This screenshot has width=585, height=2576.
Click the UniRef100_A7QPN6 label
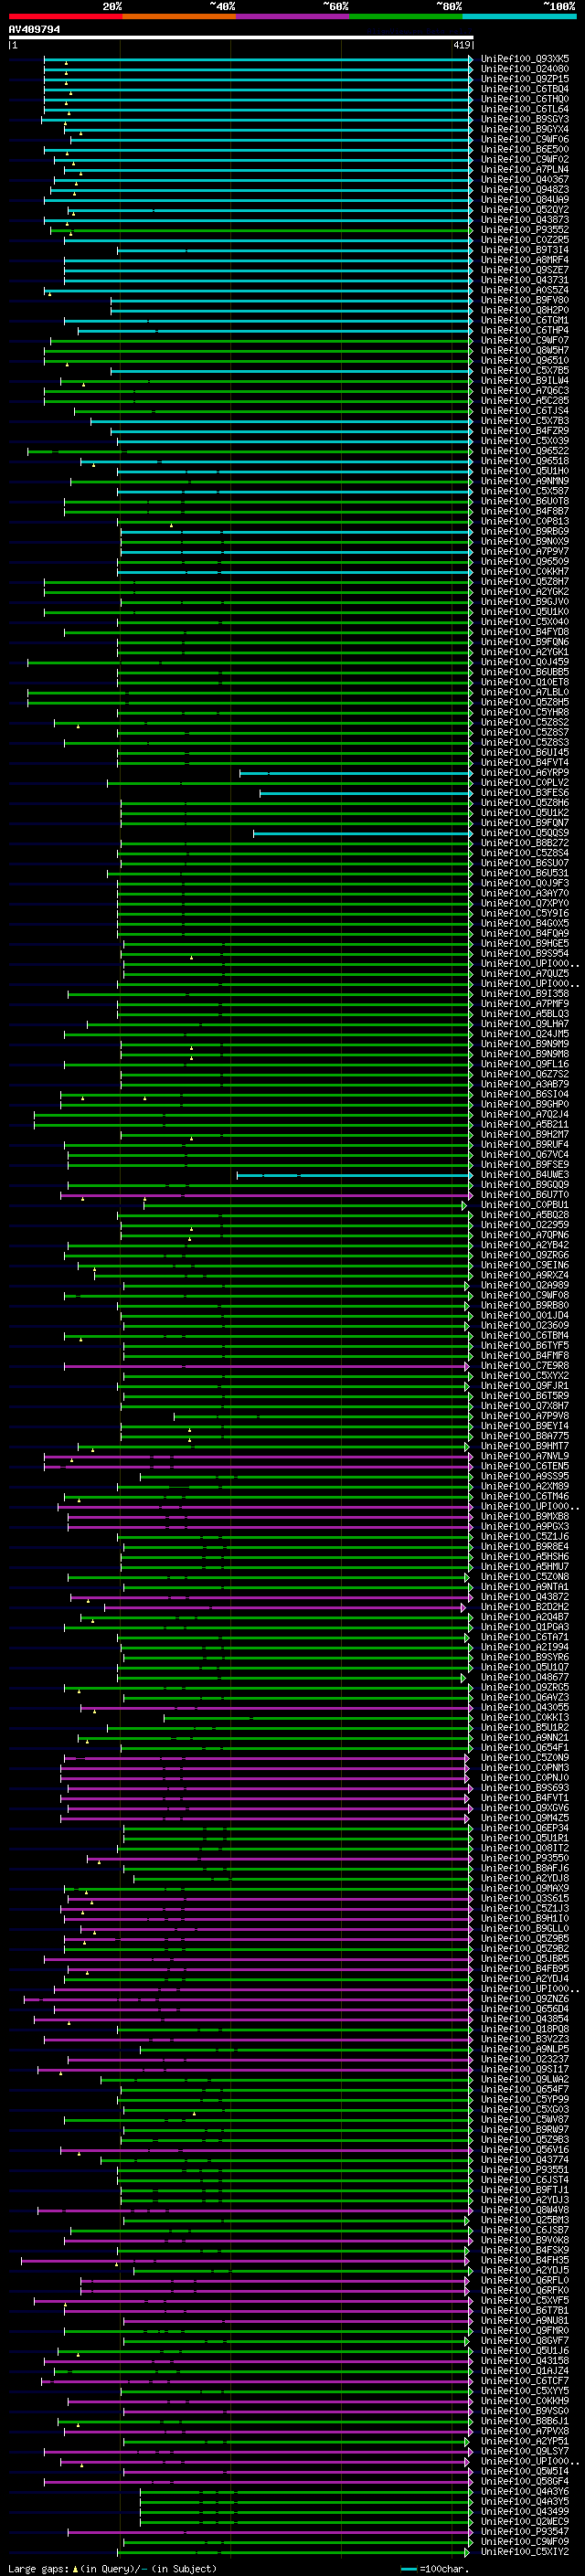click(x=525, y=1235)
